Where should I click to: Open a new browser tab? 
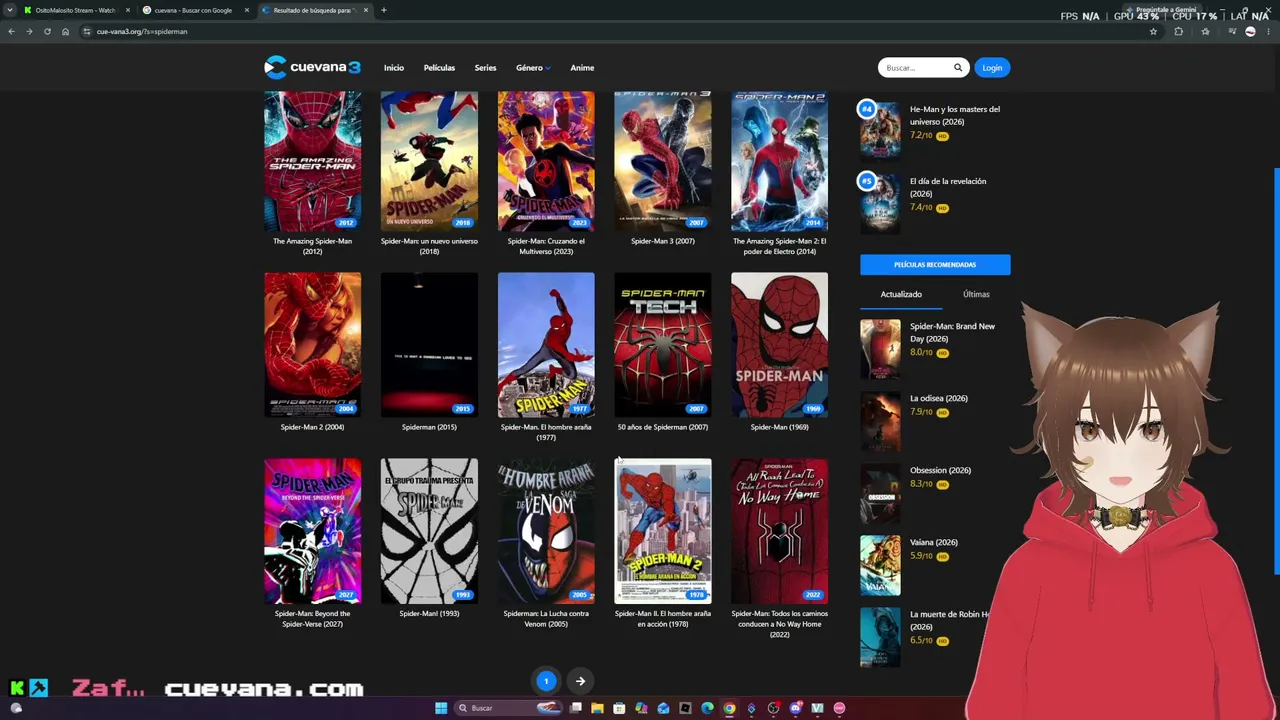click(x=384, y=10)
